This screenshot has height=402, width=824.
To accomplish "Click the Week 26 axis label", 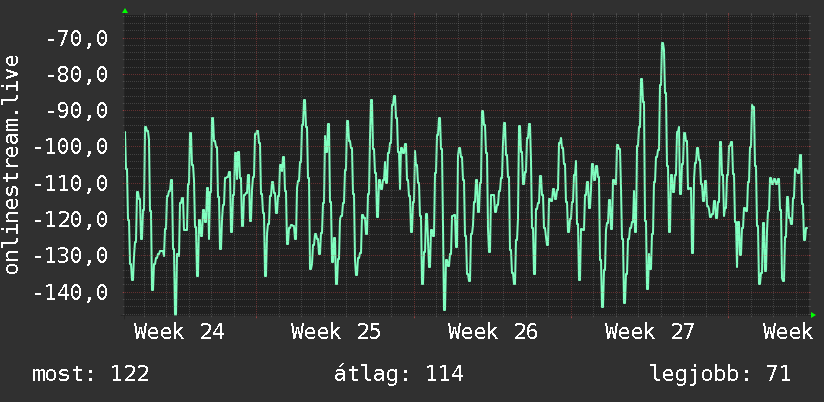I will (x=493, y=332).
